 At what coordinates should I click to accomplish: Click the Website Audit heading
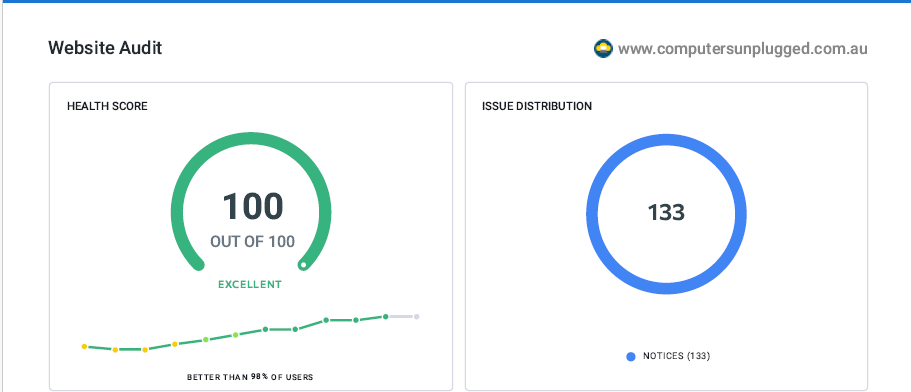point(105,48)
